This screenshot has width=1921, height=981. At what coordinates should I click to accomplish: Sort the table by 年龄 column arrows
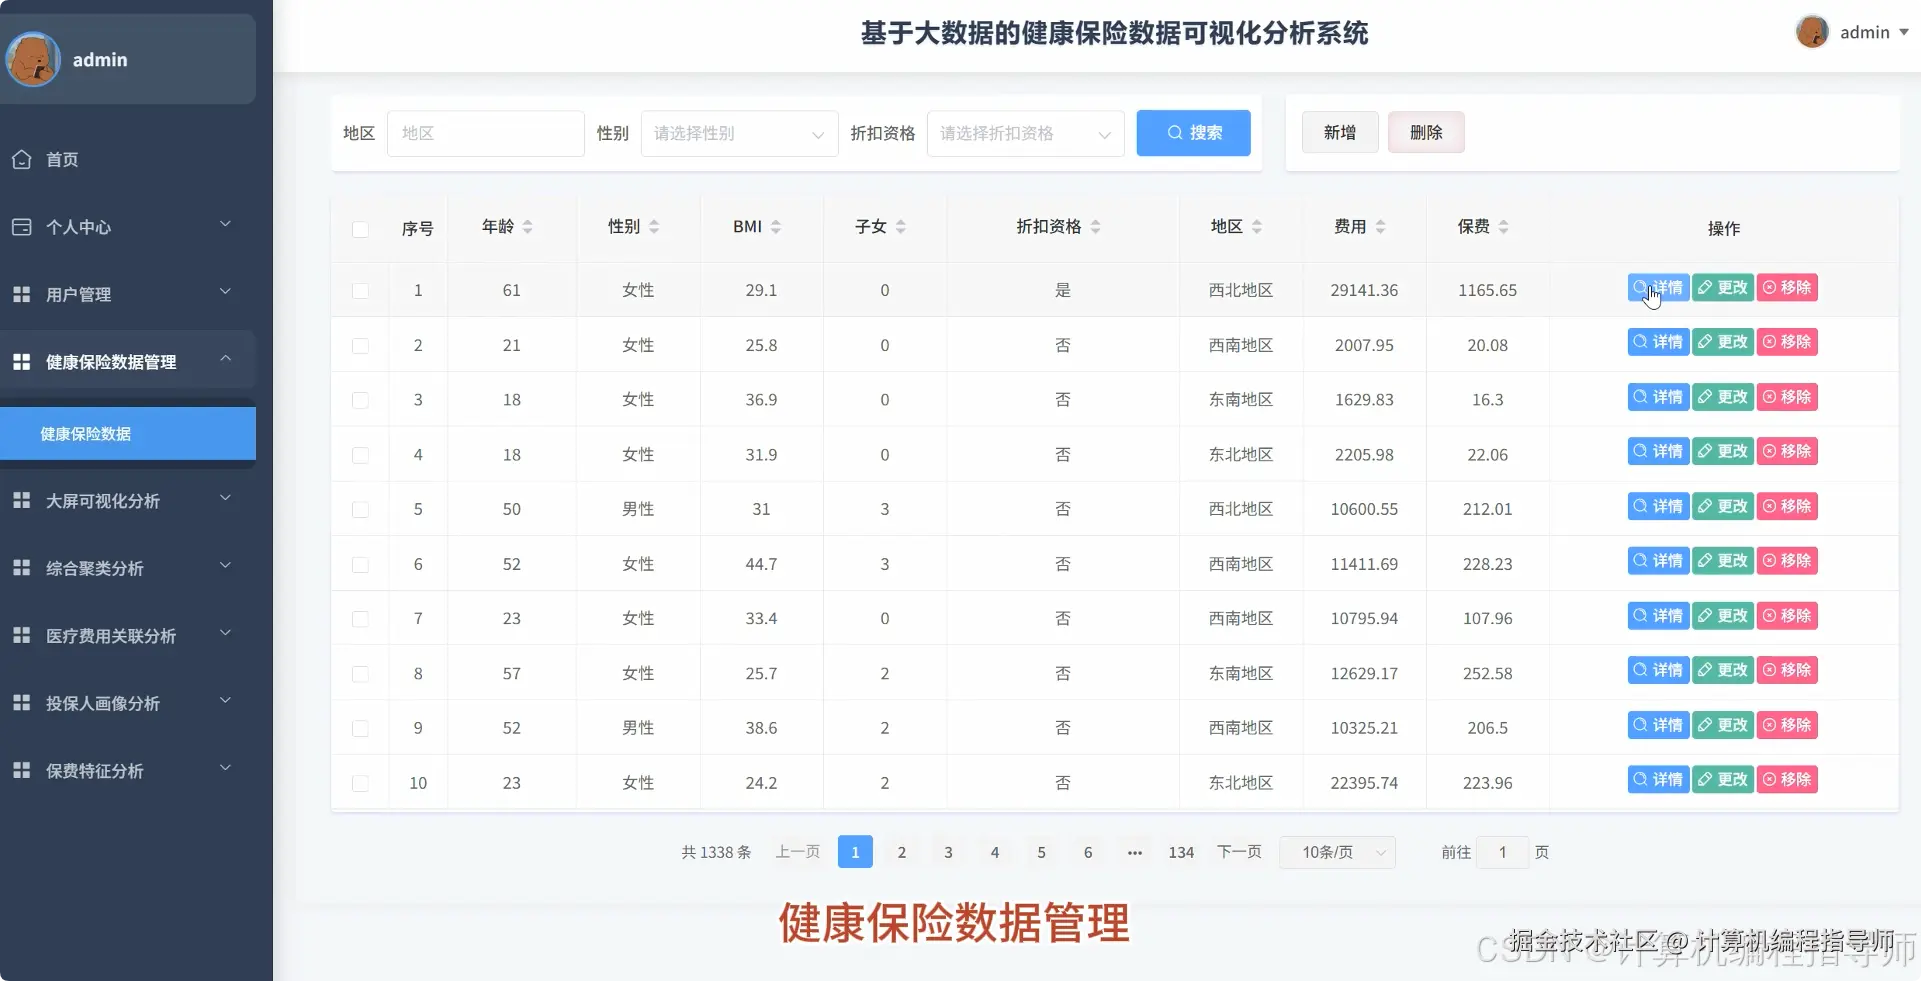528,227
